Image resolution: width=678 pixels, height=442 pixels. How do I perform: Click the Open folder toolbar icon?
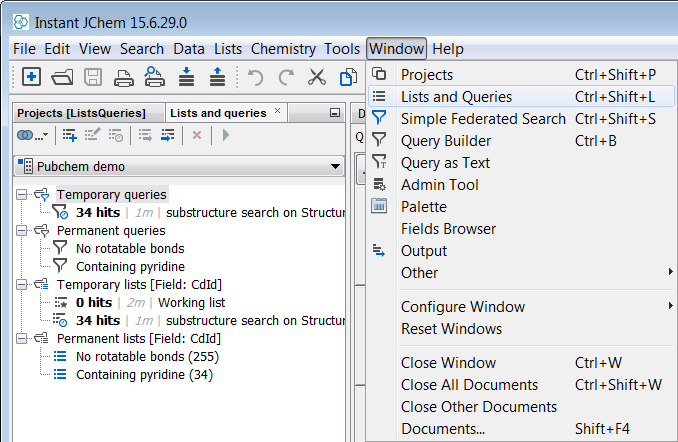pyautogui.click(x=62, y=77)
